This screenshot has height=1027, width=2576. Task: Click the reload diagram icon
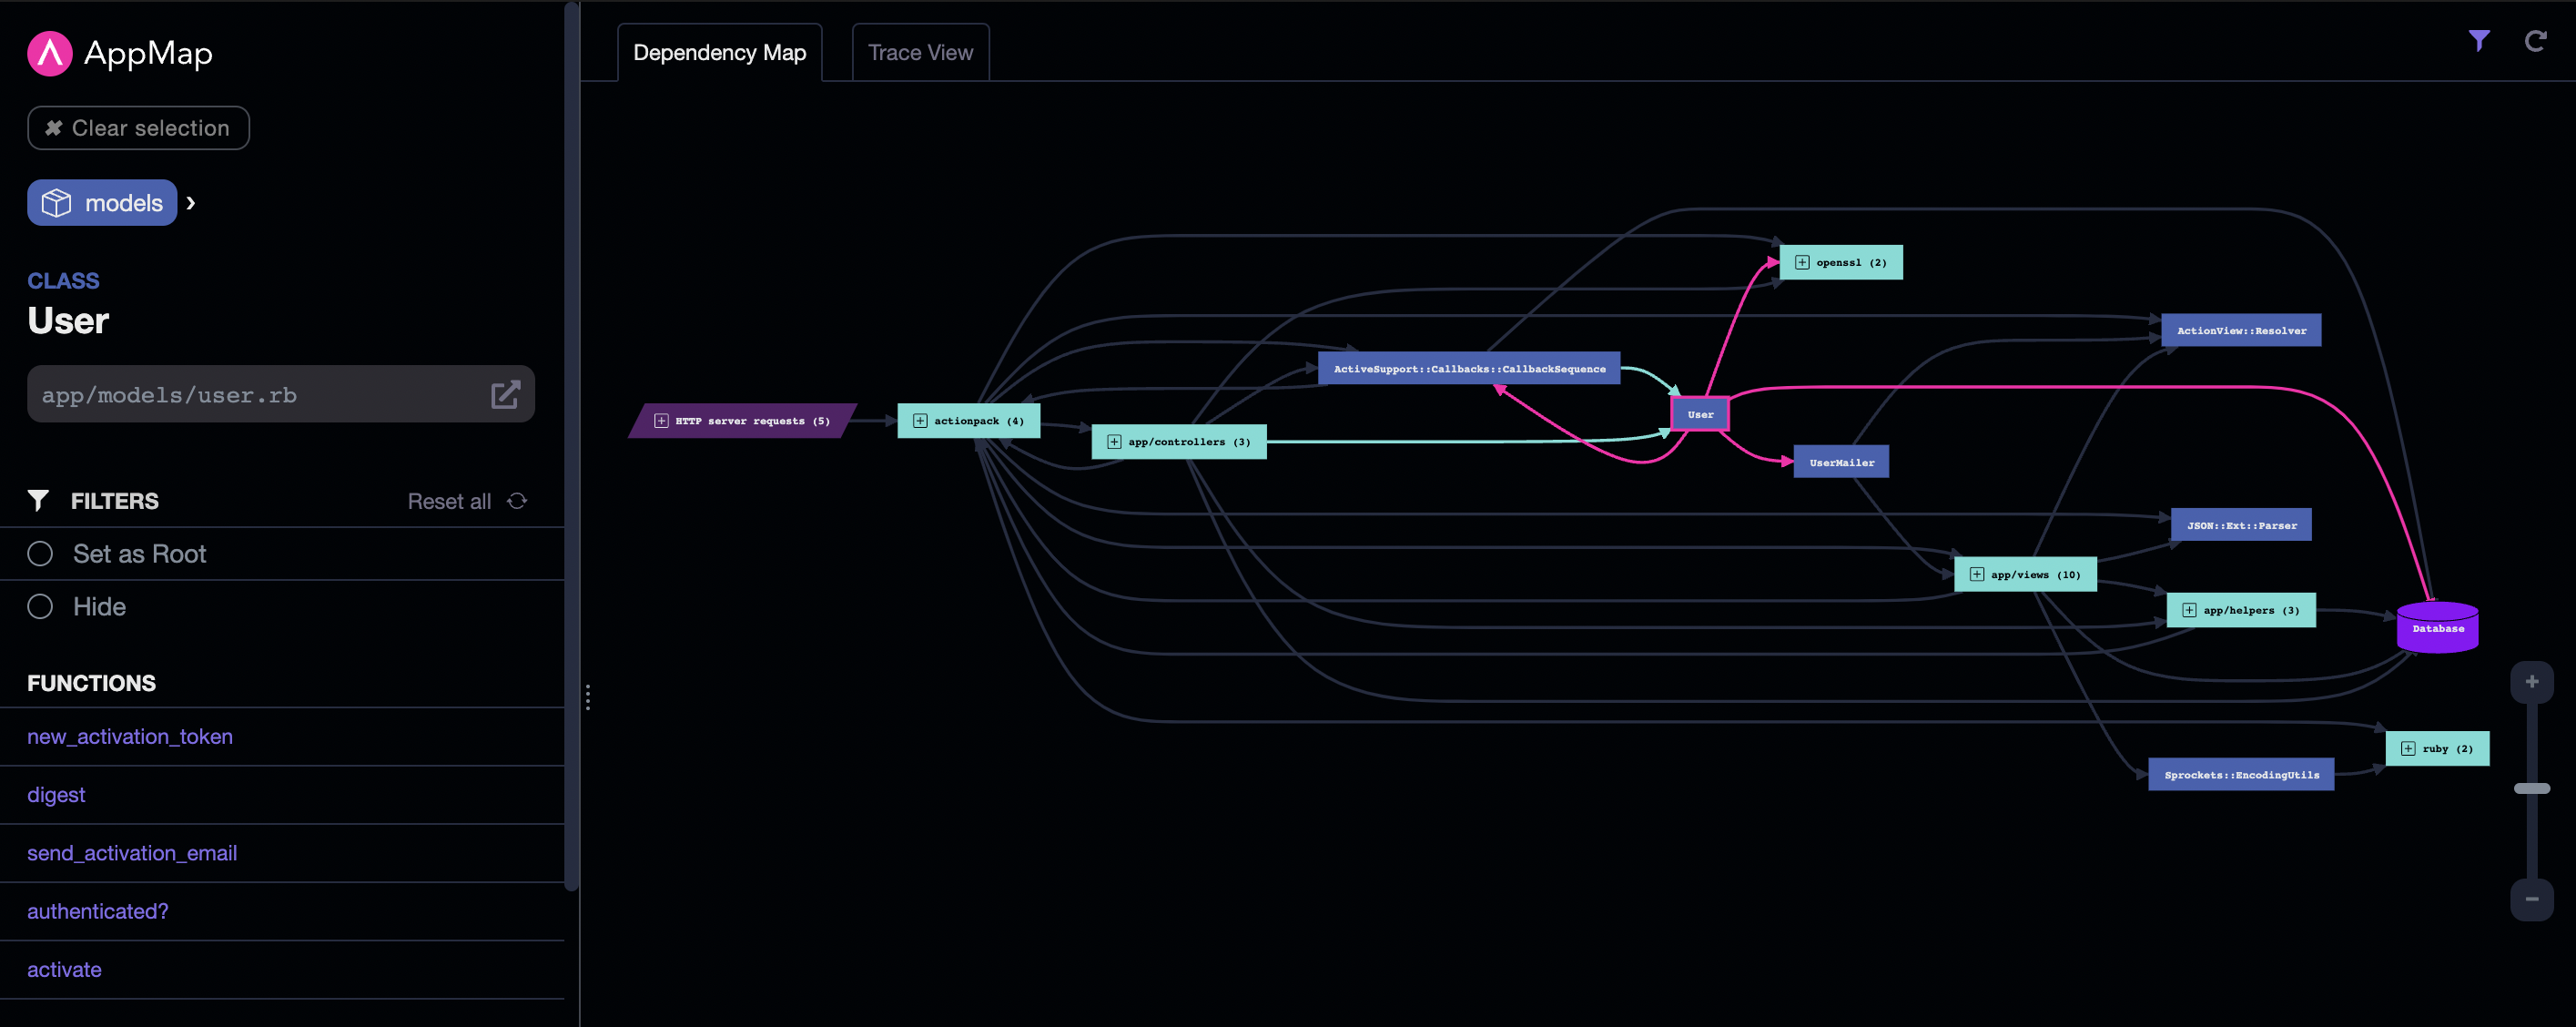click(2535, 41)
